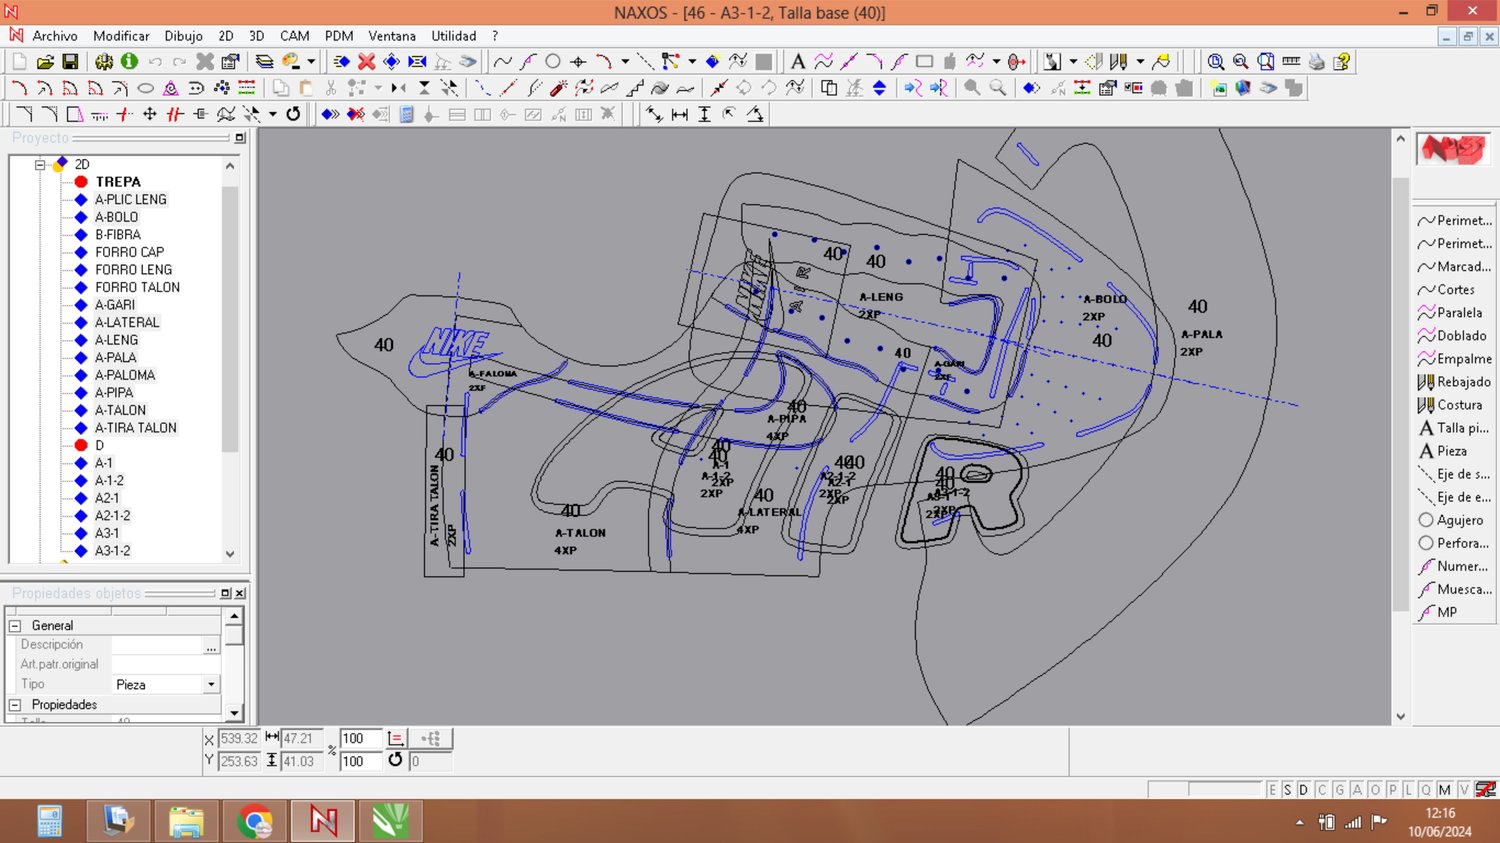Click the 3D shoe preview thumbnail
Image resolution: width=1500 pixels, height=843 pixels.
click(1453, 150)
